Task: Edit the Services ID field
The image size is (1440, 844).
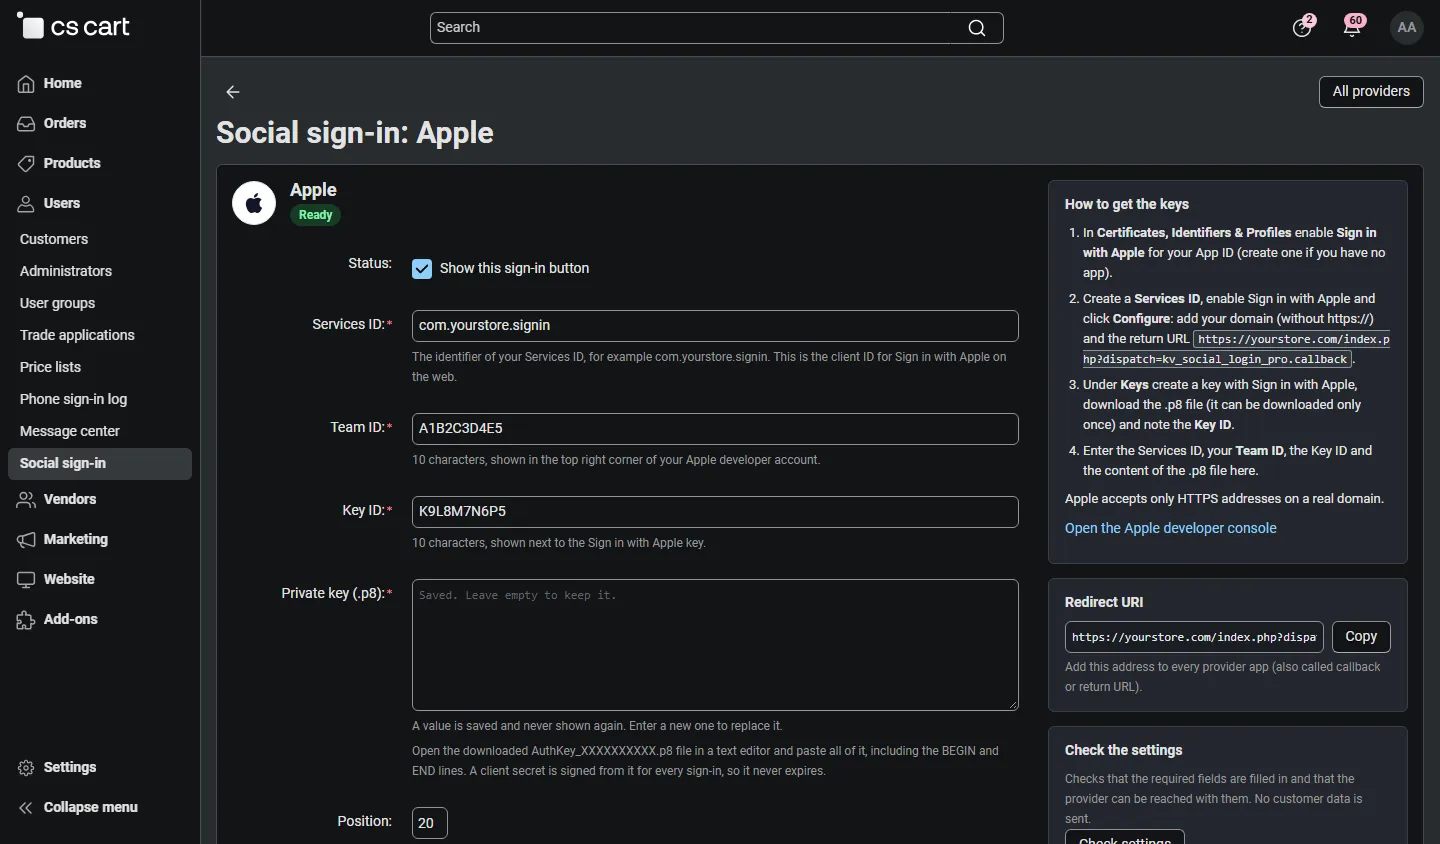Action: coord(715,326)
